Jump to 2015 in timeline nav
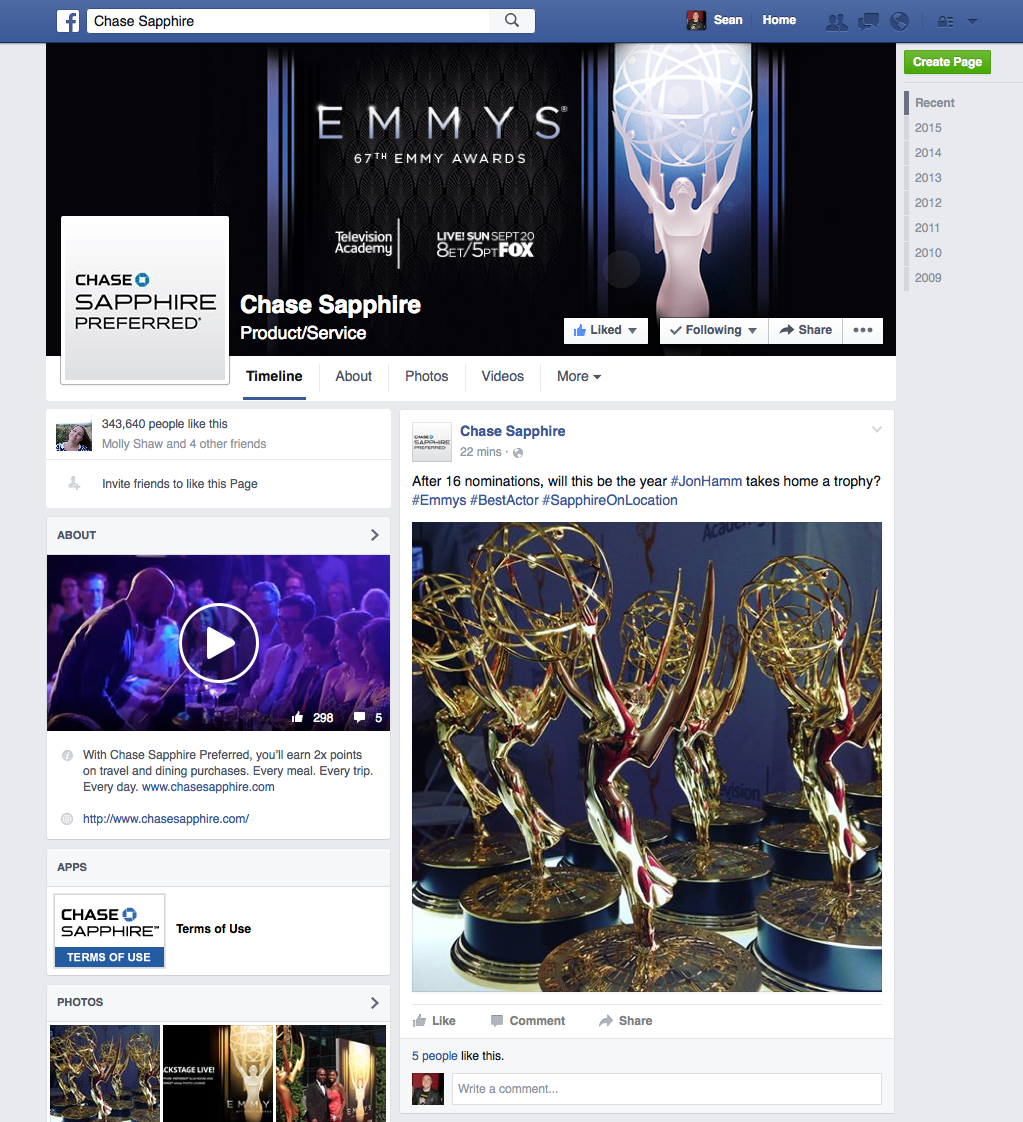The width and height of the screenshot is (1023, 1122). tap(928, 127)
